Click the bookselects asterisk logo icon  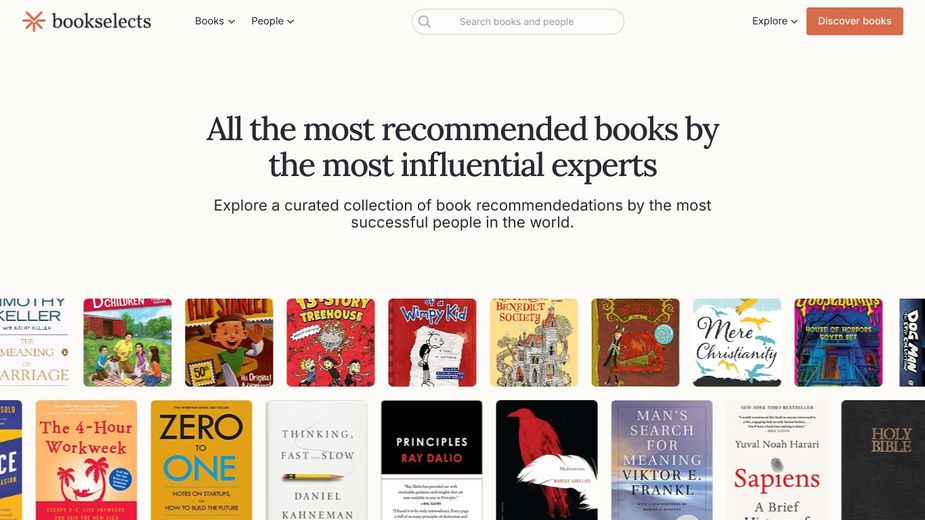point(34,21)
